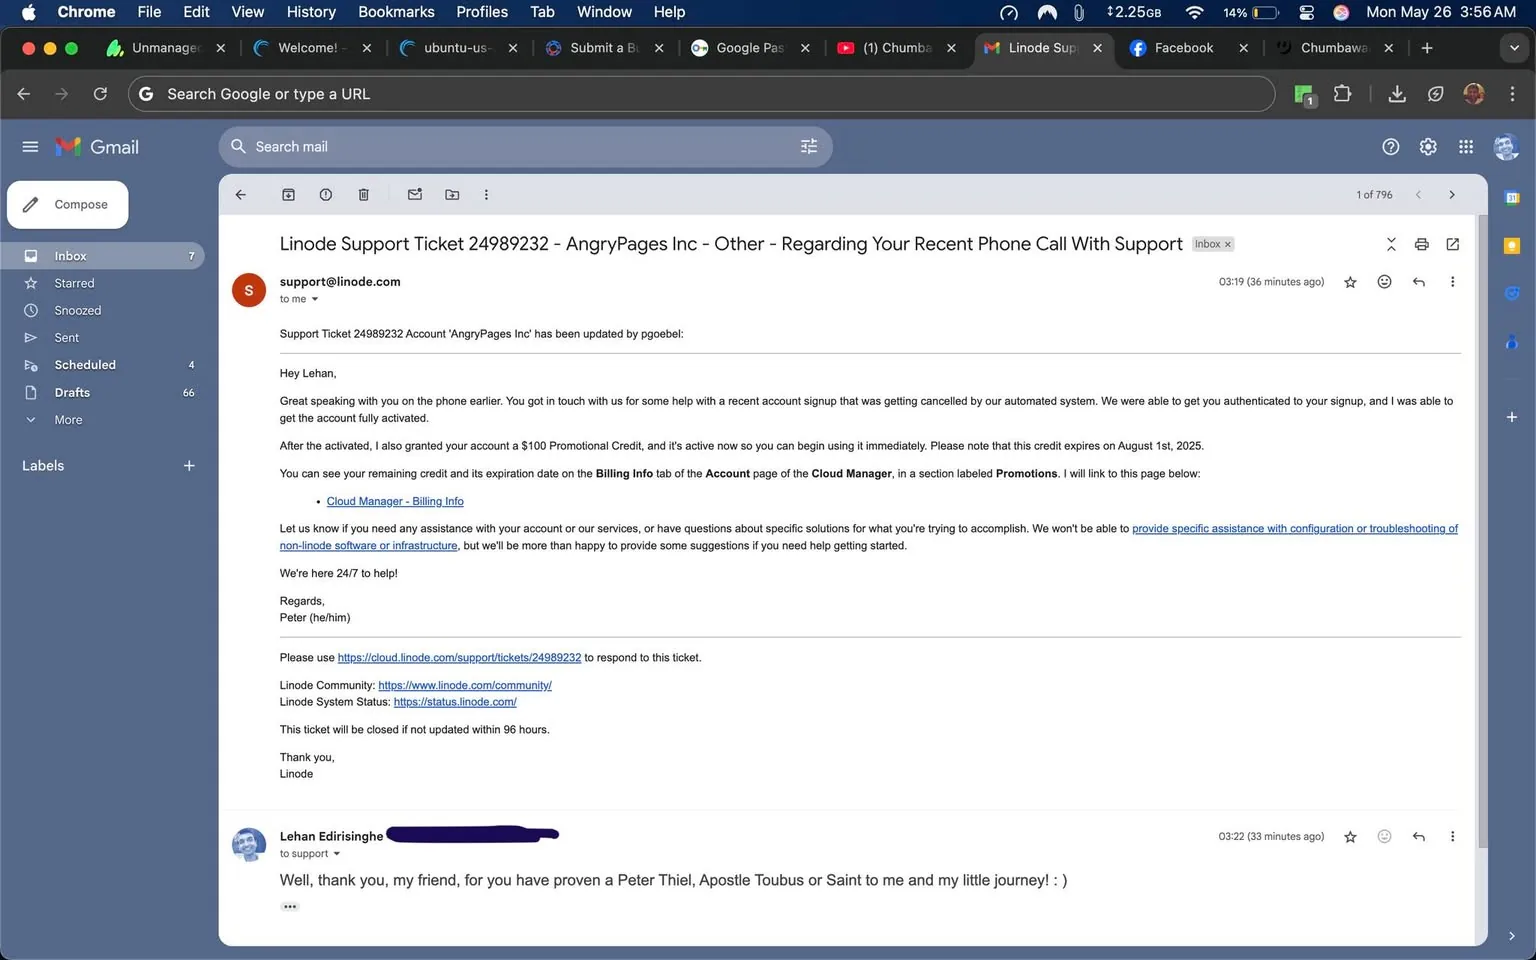Move the email to another folder

click(452, 194)
